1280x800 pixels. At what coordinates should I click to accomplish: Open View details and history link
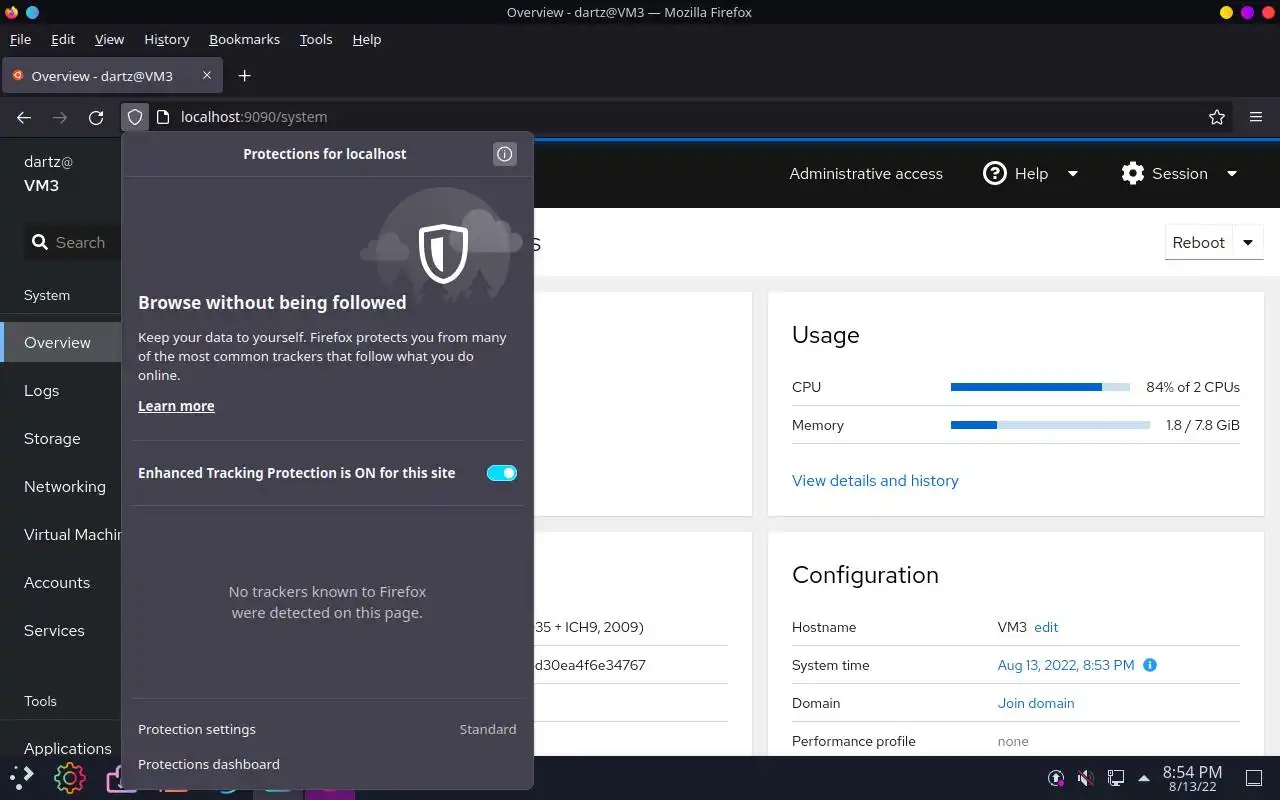coord(875,480)
